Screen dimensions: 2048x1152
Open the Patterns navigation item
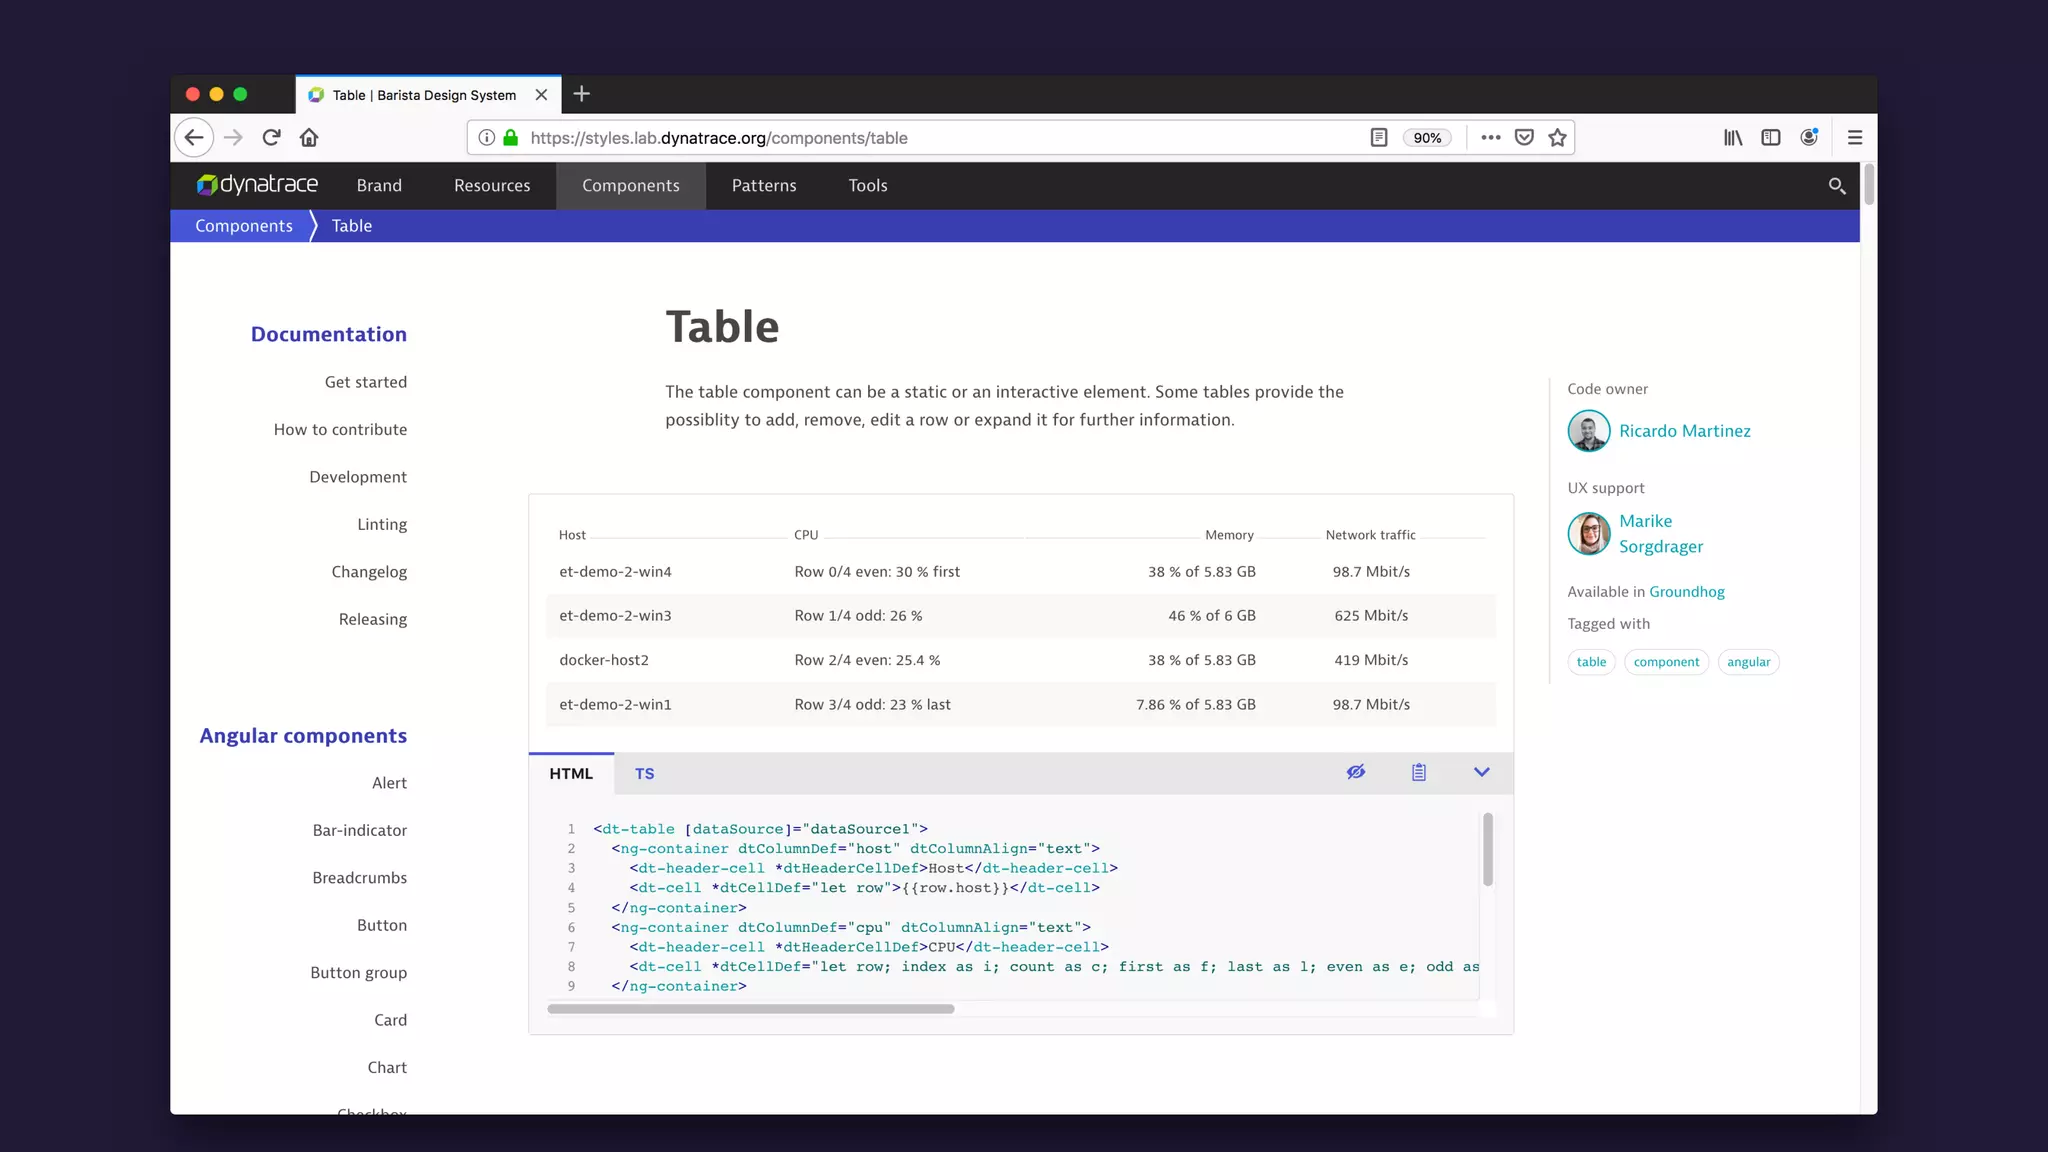tap(764, 186)
